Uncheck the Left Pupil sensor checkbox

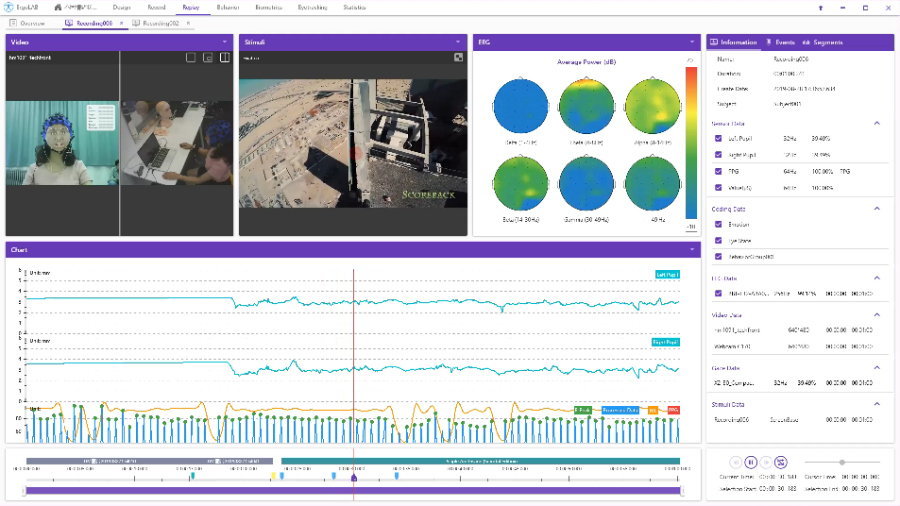coord(718,138)
